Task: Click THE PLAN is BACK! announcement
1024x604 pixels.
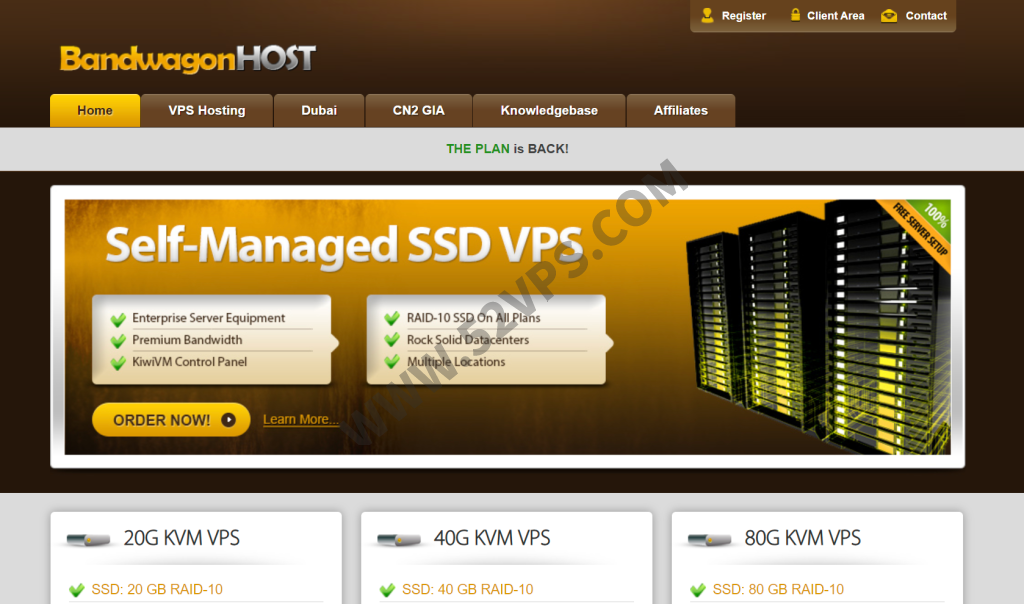Action: [x=507, y=149]
